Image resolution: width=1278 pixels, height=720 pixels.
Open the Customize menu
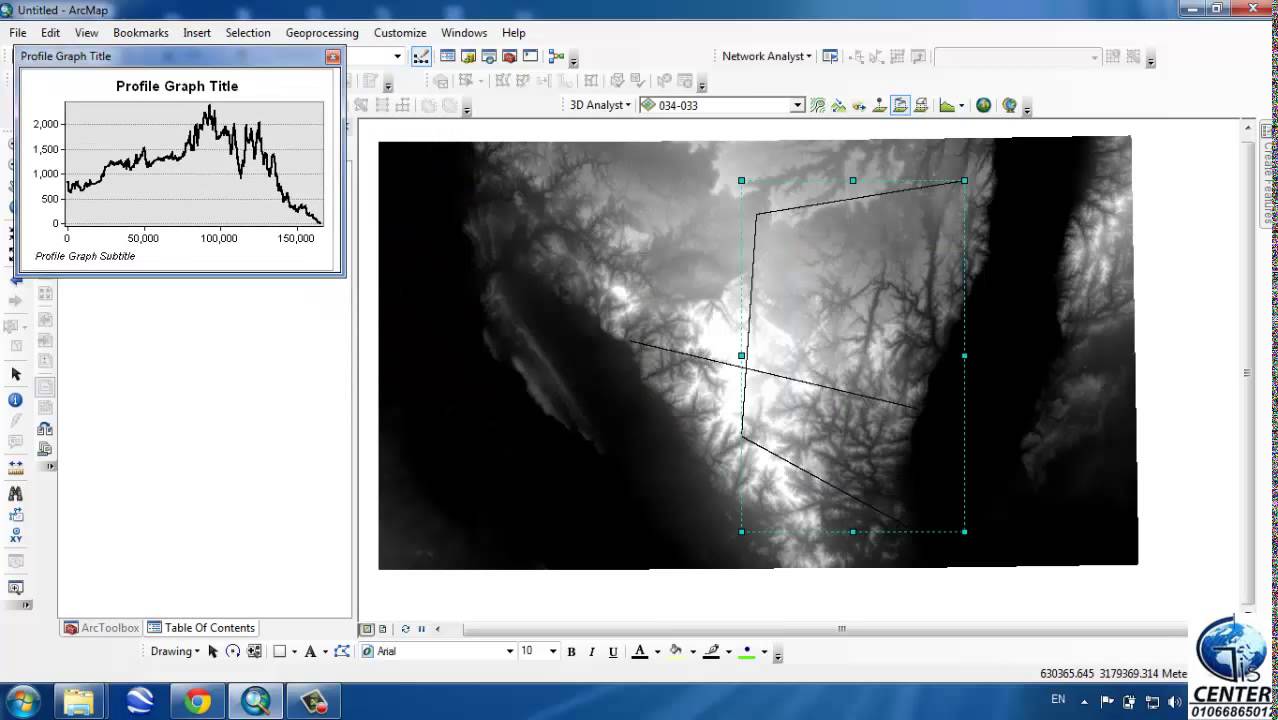pyautogui.click(x=400, y=33)
